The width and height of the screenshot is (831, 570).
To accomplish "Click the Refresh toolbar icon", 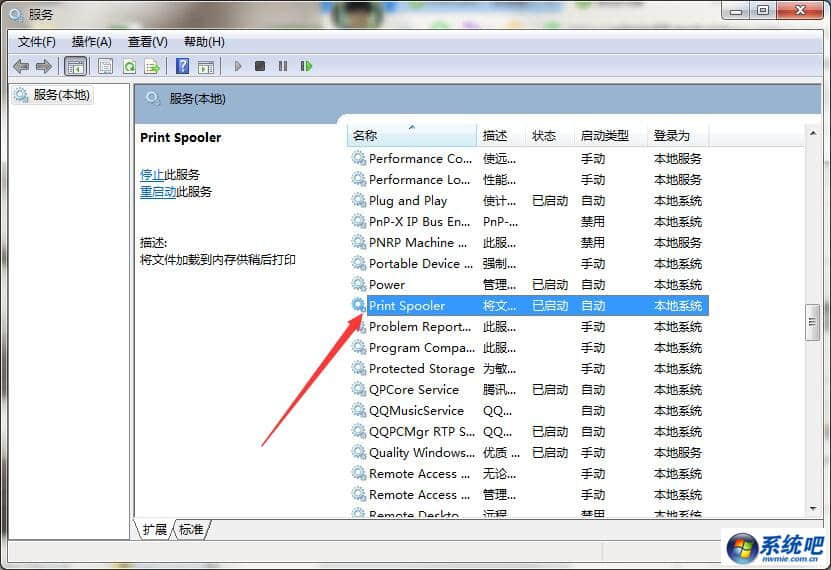I will pyautogui.click(x=129, y=66).
